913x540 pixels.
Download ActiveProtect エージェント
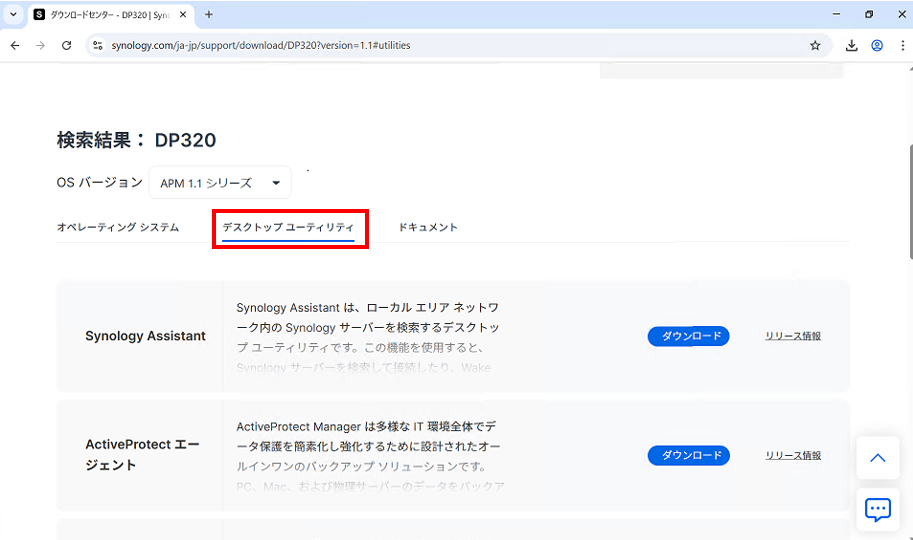coord(688,455)
